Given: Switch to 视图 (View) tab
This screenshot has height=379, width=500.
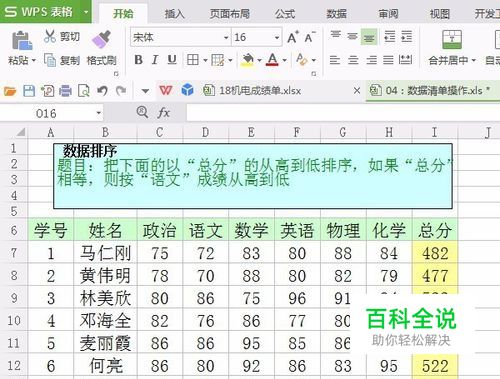Looking at the screenshot, I should tap(439, 14).
